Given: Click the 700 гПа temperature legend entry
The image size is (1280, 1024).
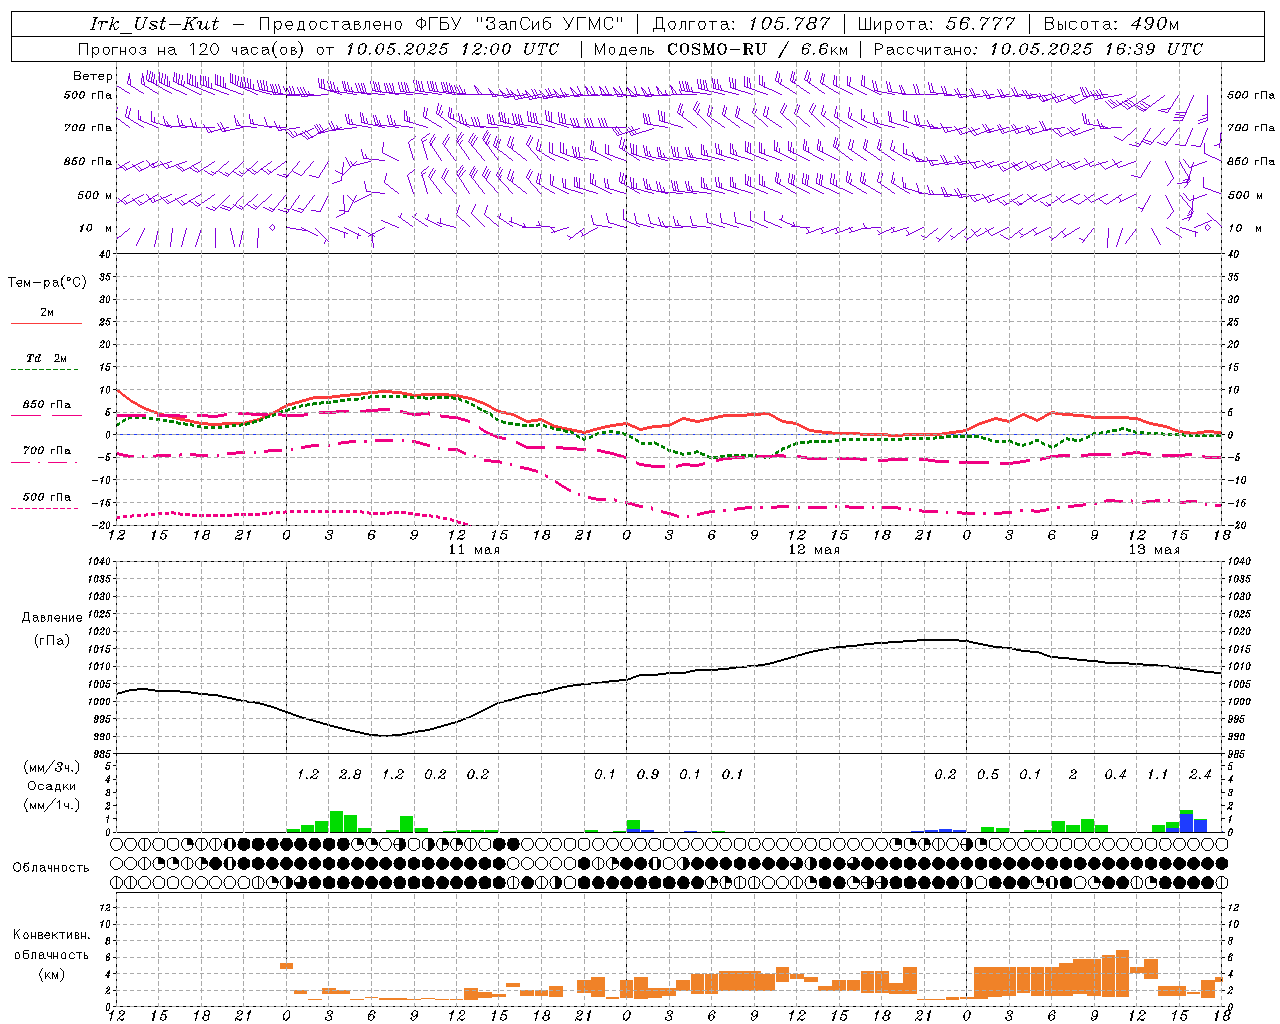Looking at the screenshot, I should (x=46, y=456).
